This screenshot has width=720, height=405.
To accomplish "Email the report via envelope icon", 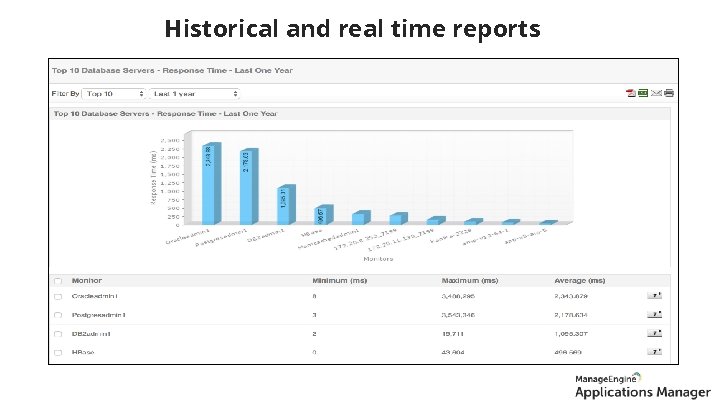I will (x=656, y=93).
